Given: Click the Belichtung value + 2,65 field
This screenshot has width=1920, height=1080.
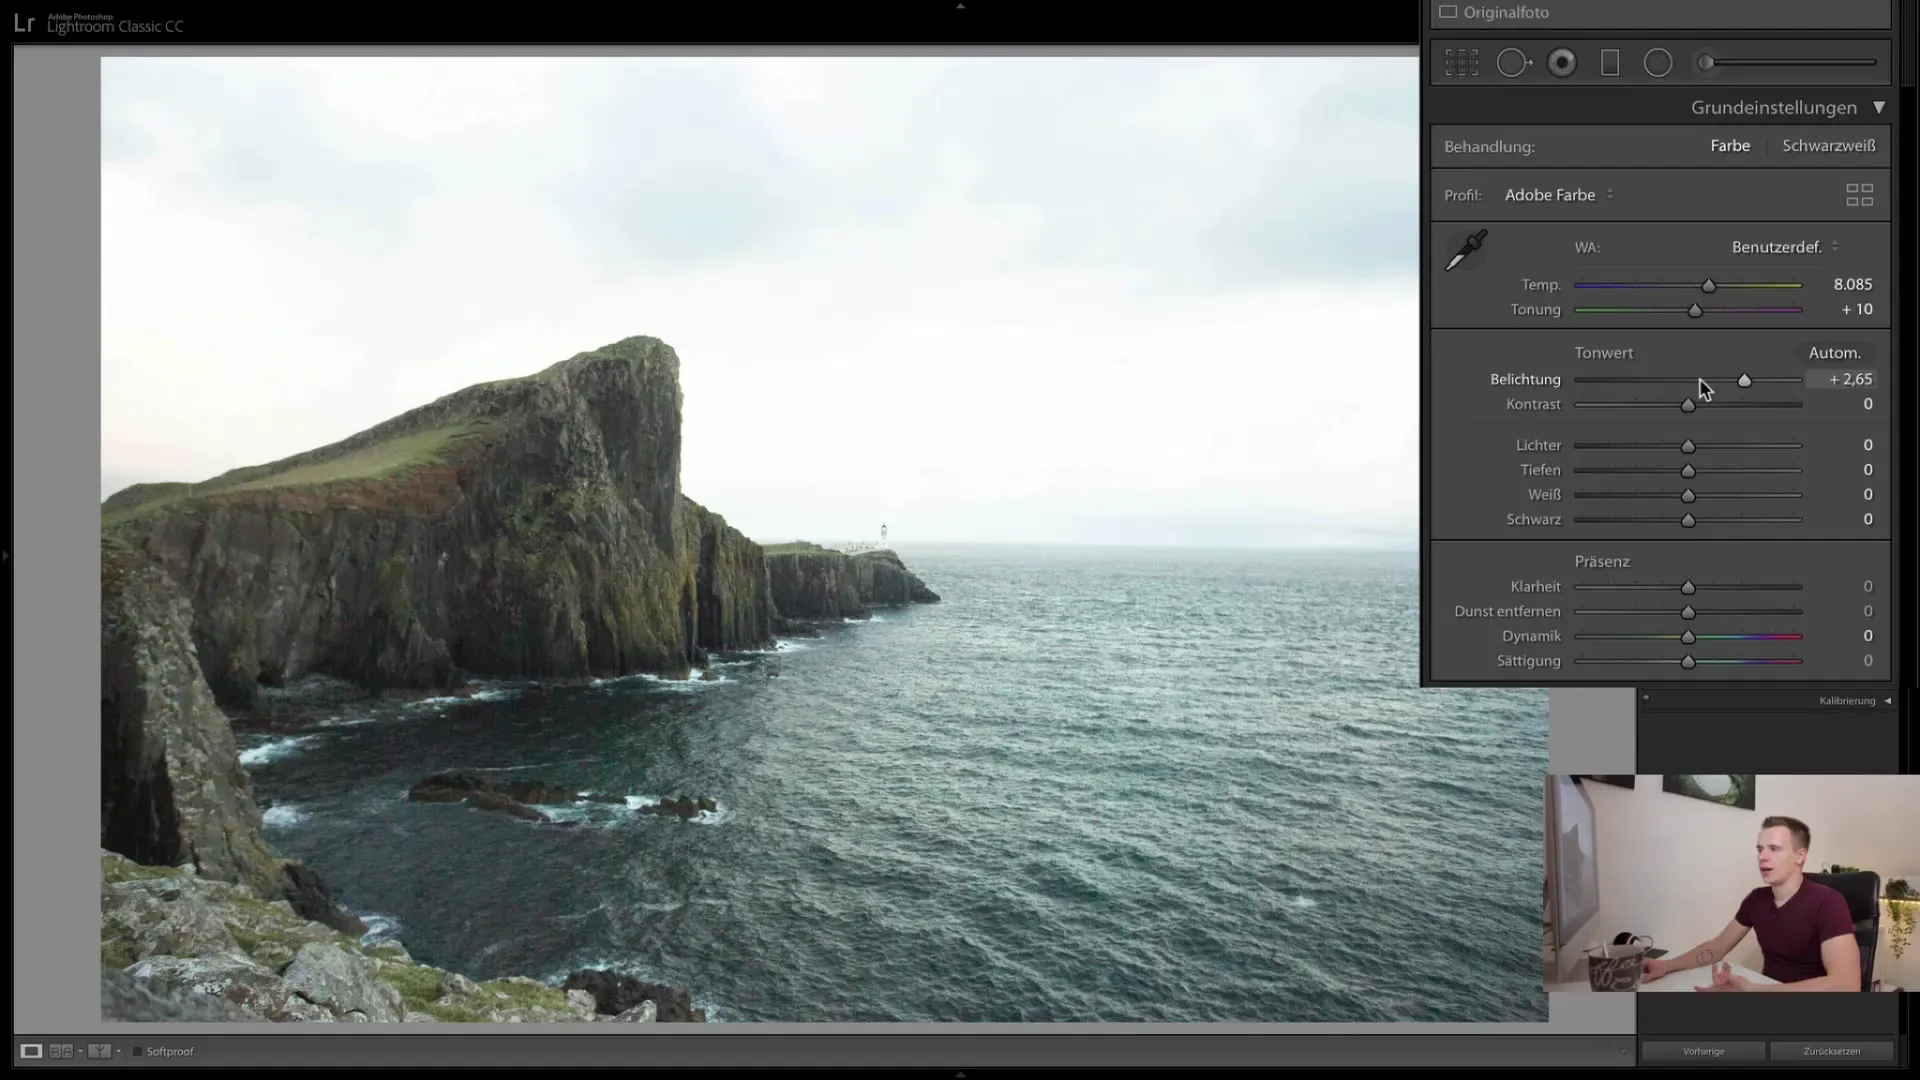Looking at the screenshot, I should [x=1841, y=380].
